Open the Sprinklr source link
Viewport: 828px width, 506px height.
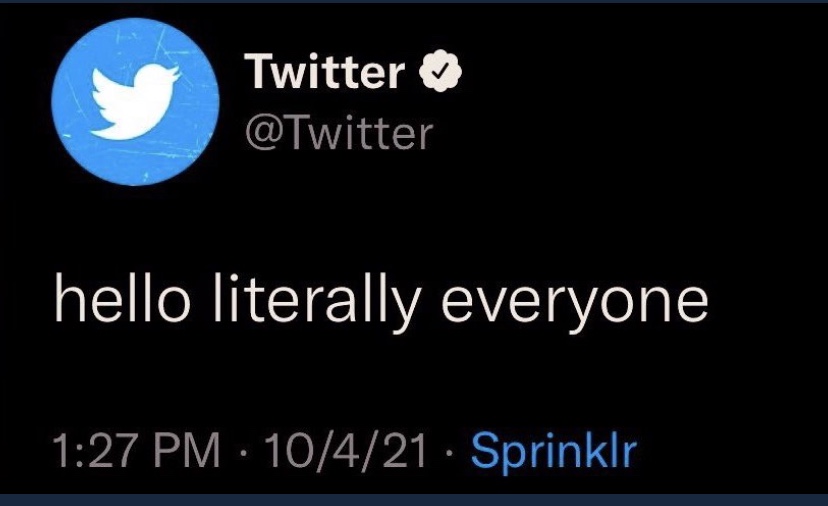tap(553, 452)
